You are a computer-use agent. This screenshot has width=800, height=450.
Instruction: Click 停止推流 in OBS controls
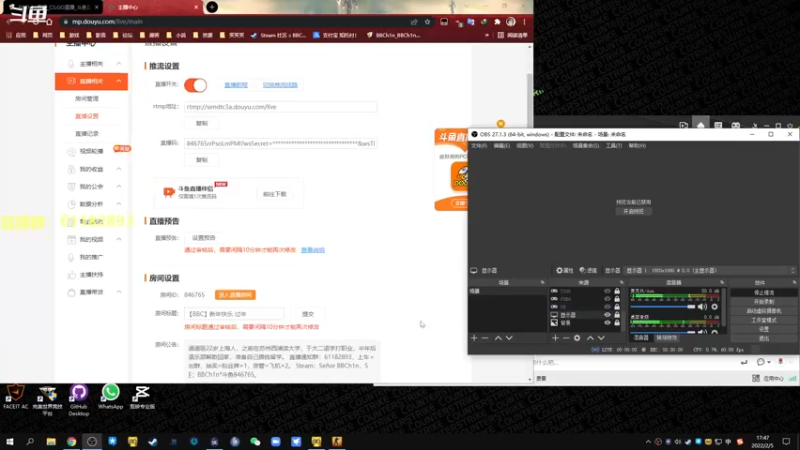[x=764, y=292]
